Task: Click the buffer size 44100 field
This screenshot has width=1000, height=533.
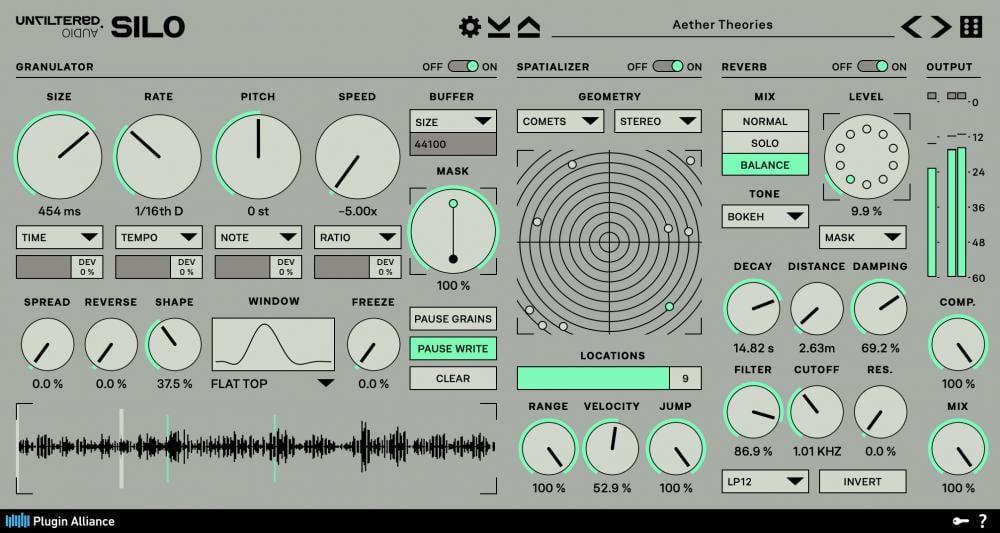Action: tap(453, 144)
